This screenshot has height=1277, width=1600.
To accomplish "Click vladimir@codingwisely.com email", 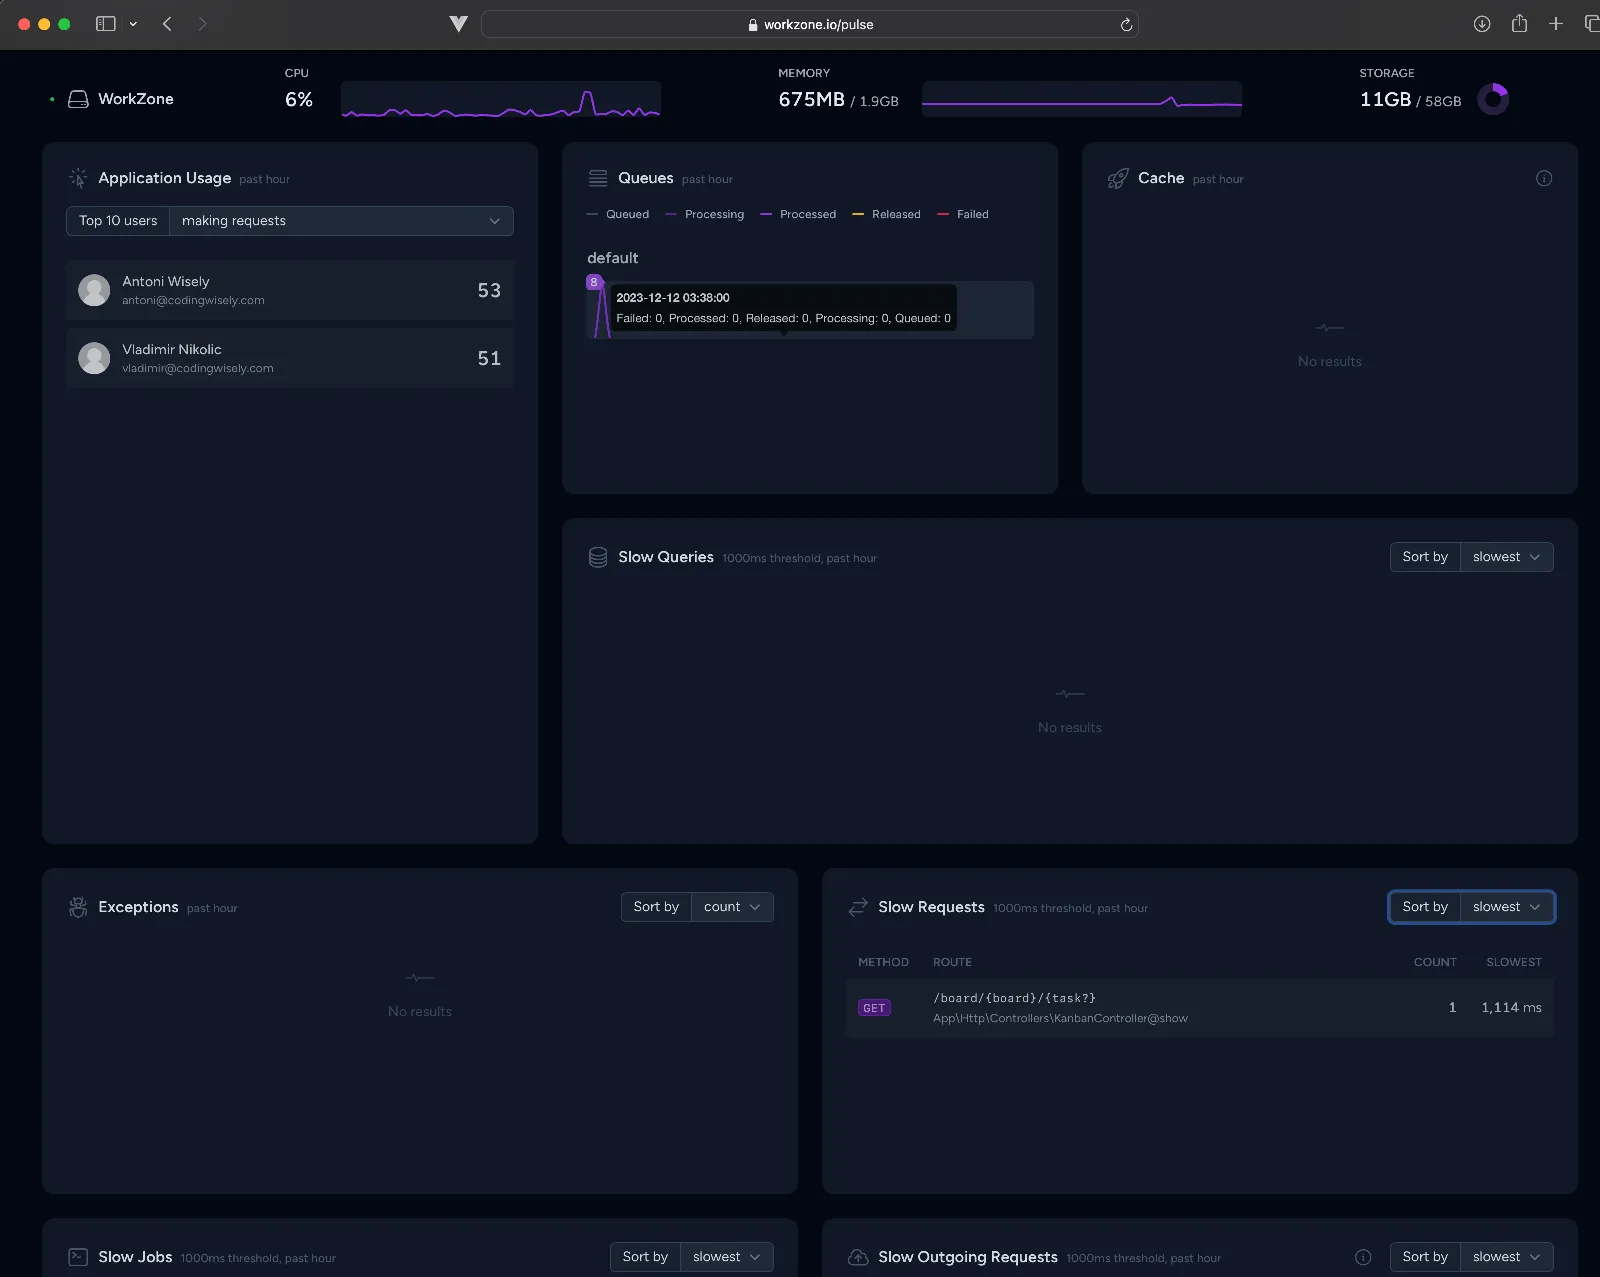I will click(x=198, y=368).
